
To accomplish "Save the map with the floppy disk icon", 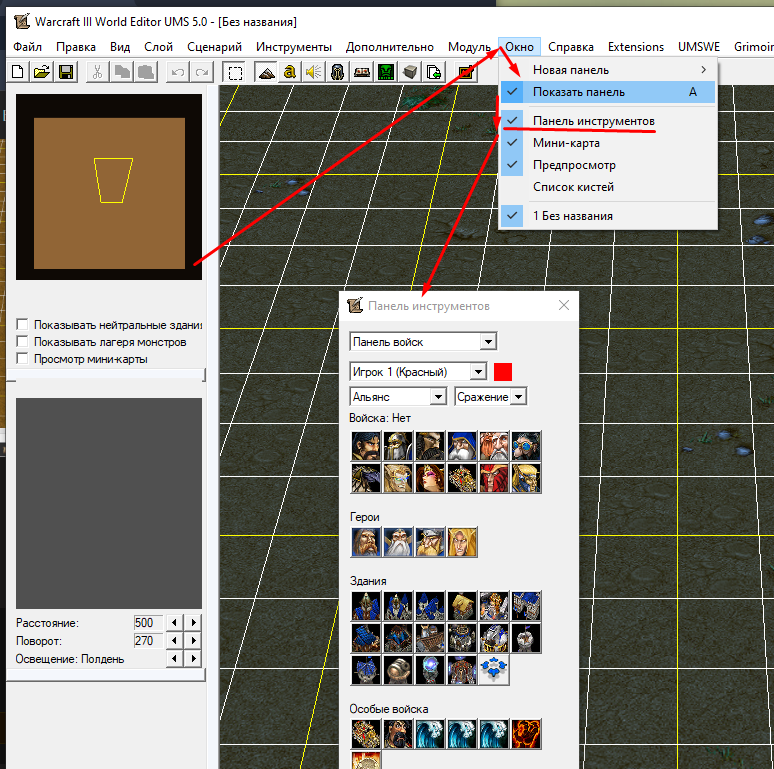I will (x=66, y=72).
